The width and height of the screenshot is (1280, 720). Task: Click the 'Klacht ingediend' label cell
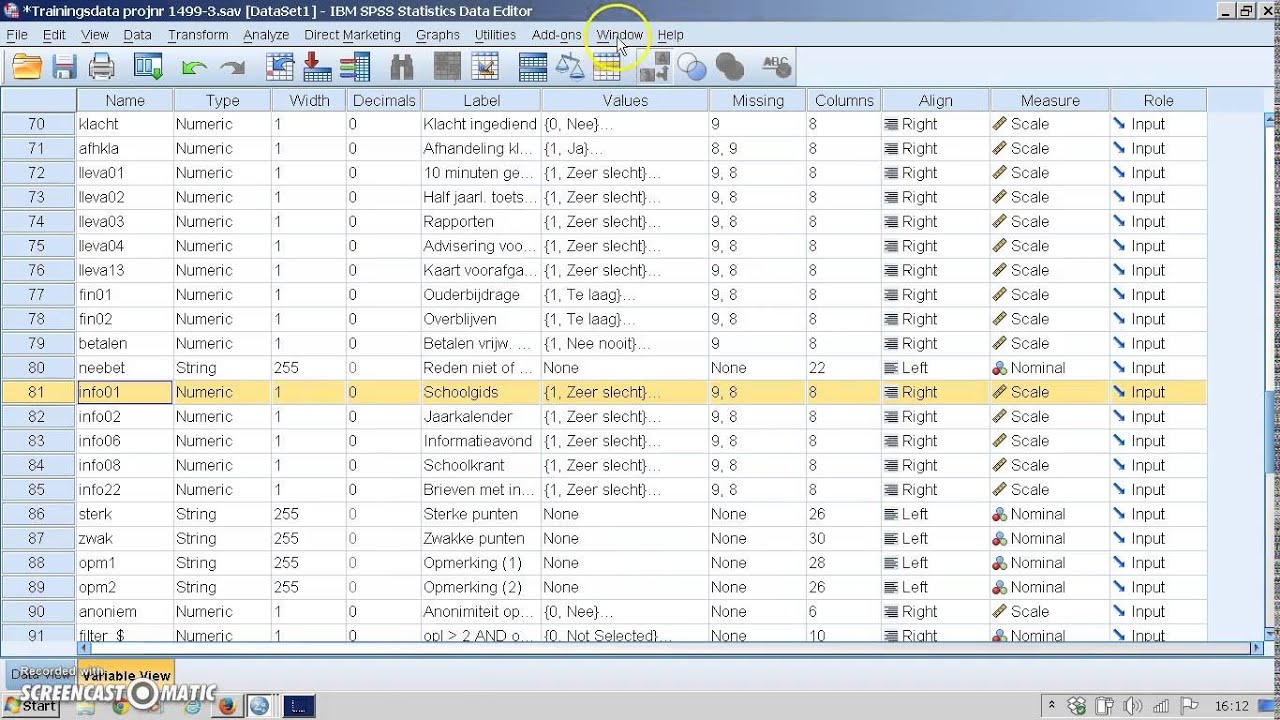tap(481, 124)
